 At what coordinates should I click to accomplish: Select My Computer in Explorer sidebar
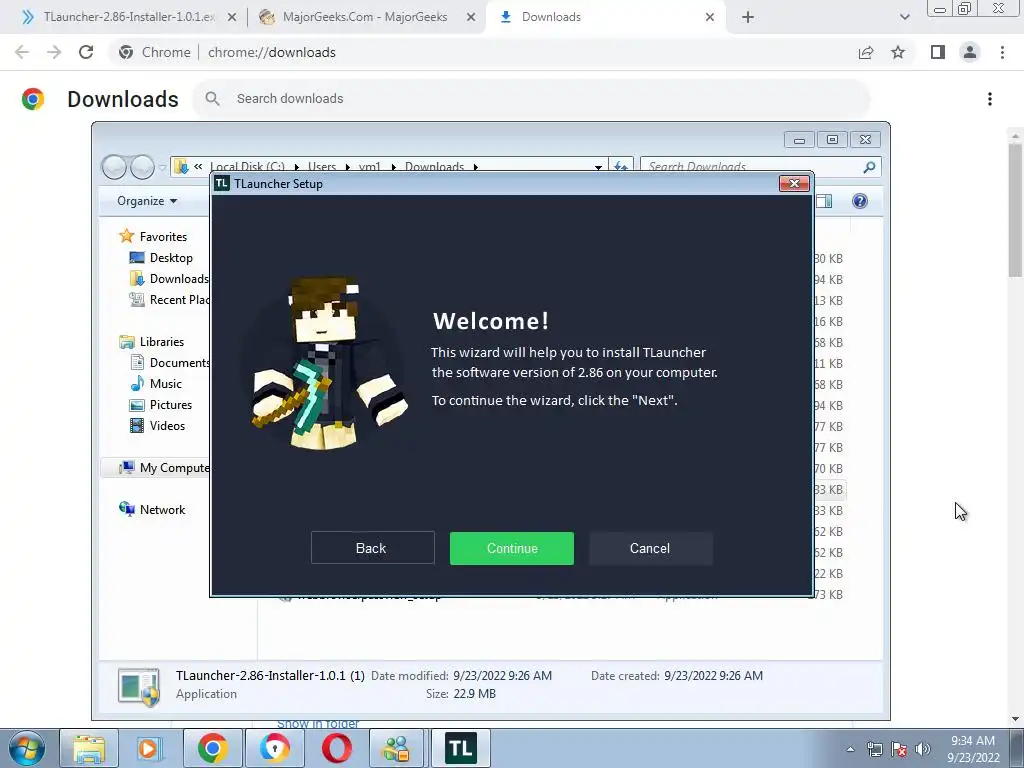(x=163, y=468)
